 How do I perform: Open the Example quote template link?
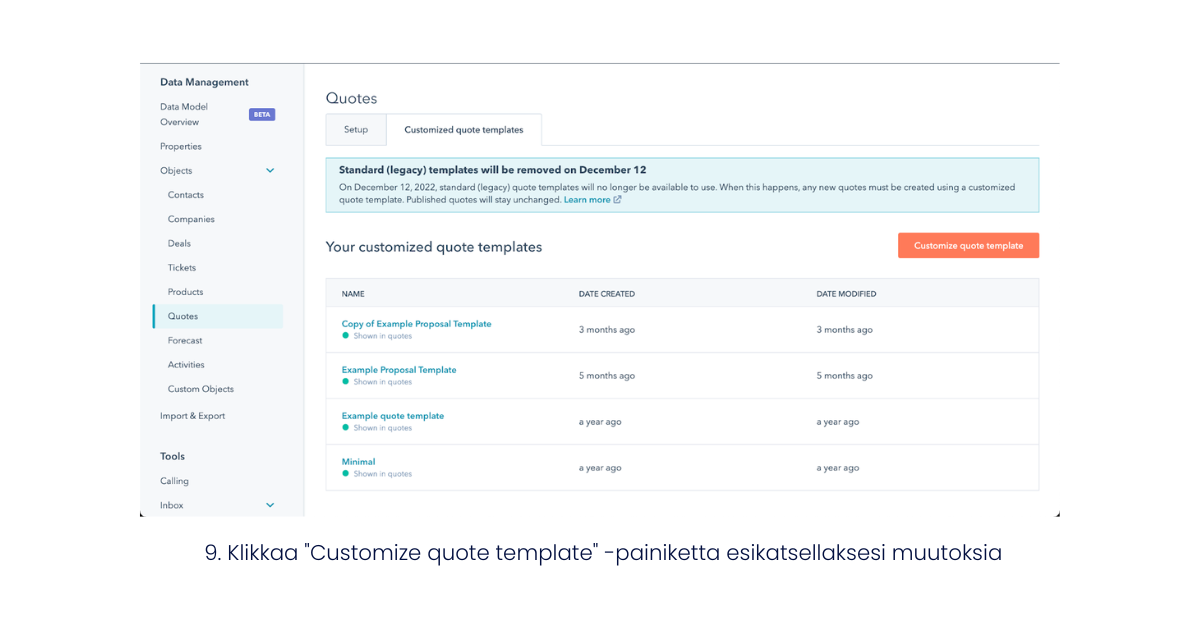[393, 416]
